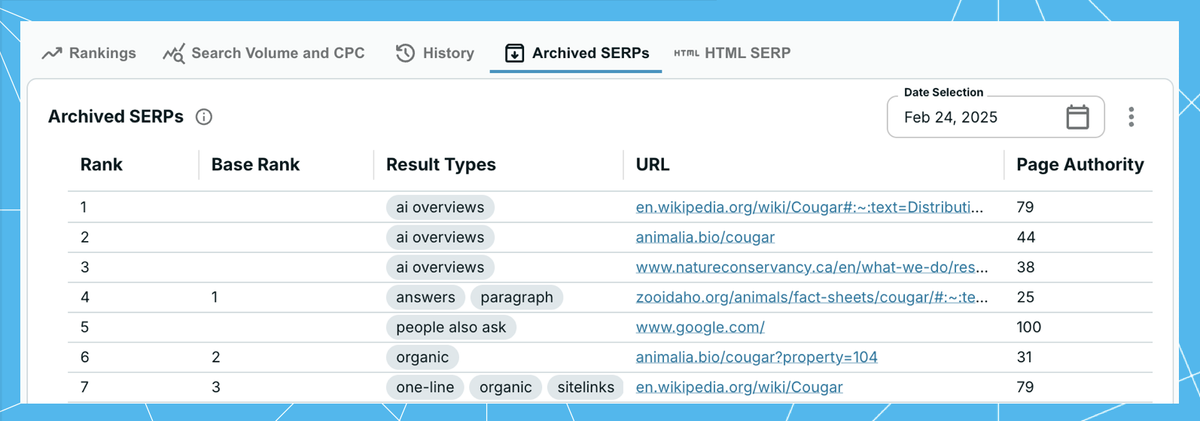Click the Page Authority column header
Viewport: 1200px width, 421px height.
(1080, 165)
